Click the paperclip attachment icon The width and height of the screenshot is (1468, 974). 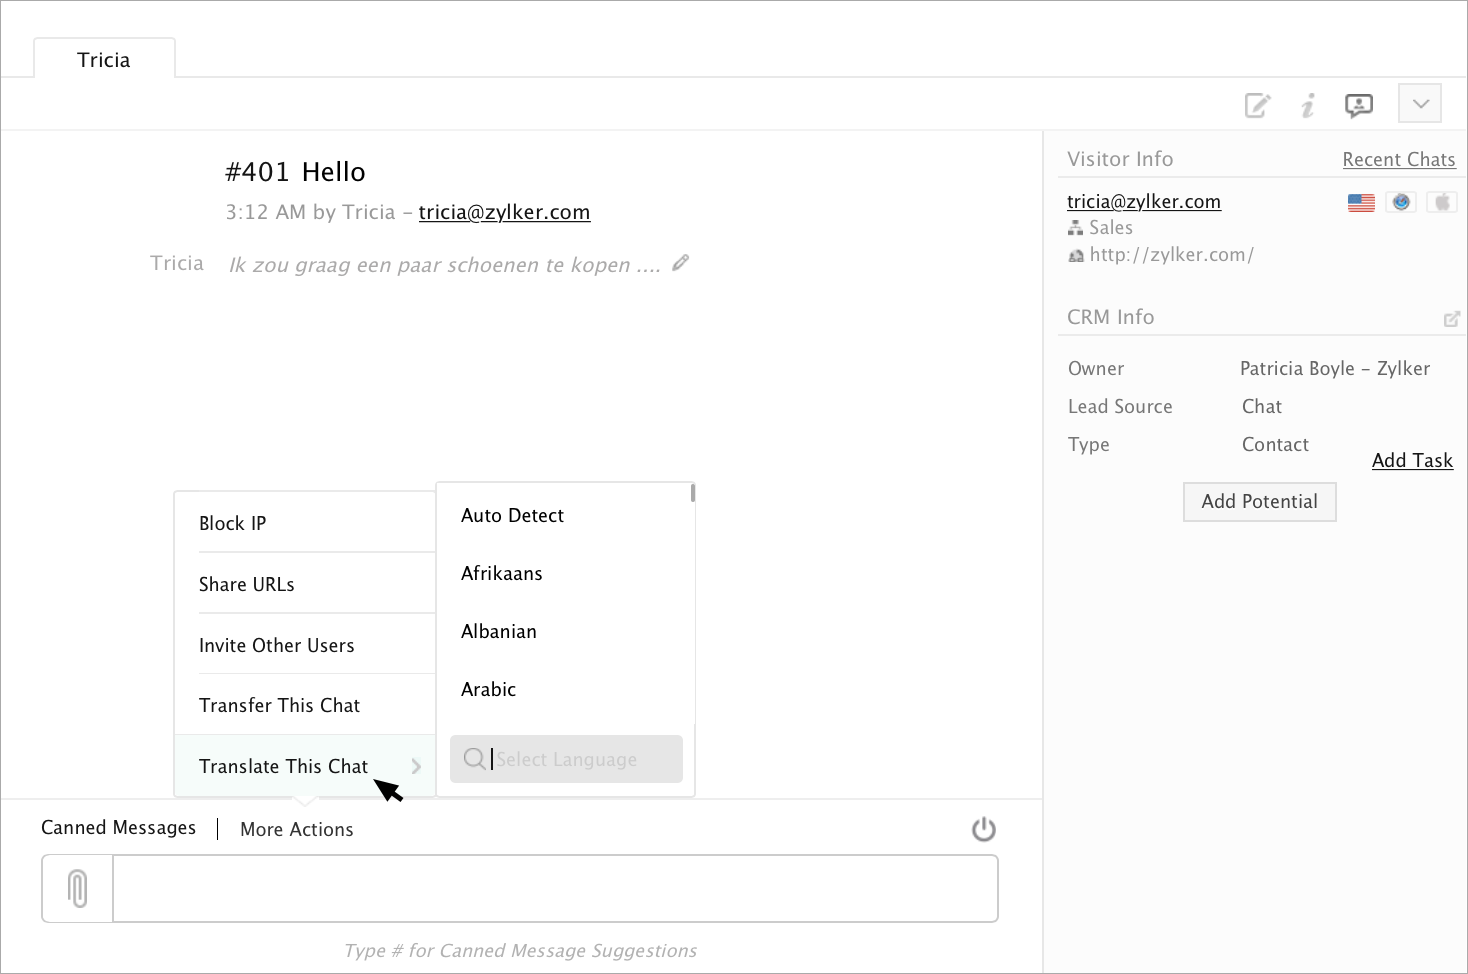click(x=78, y=888)
